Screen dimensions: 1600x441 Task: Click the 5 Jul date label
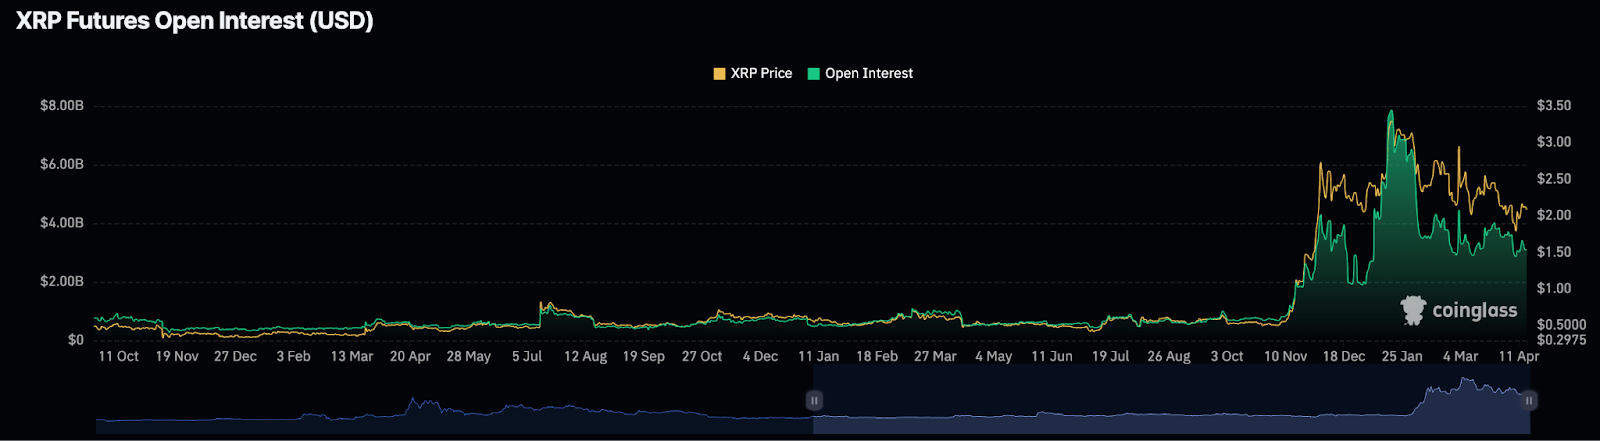tap(527, 356)
